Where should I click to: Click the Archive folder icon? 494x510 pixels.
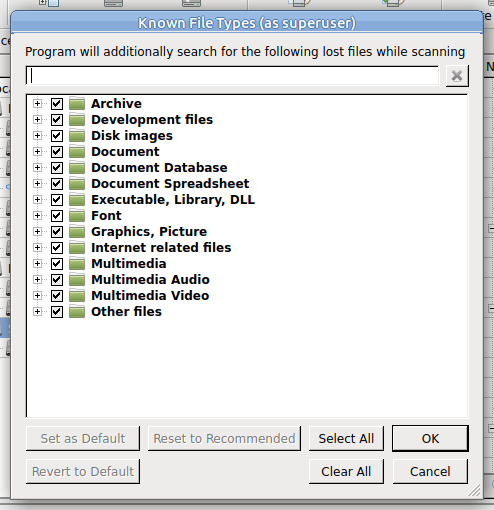coord(77,104)
